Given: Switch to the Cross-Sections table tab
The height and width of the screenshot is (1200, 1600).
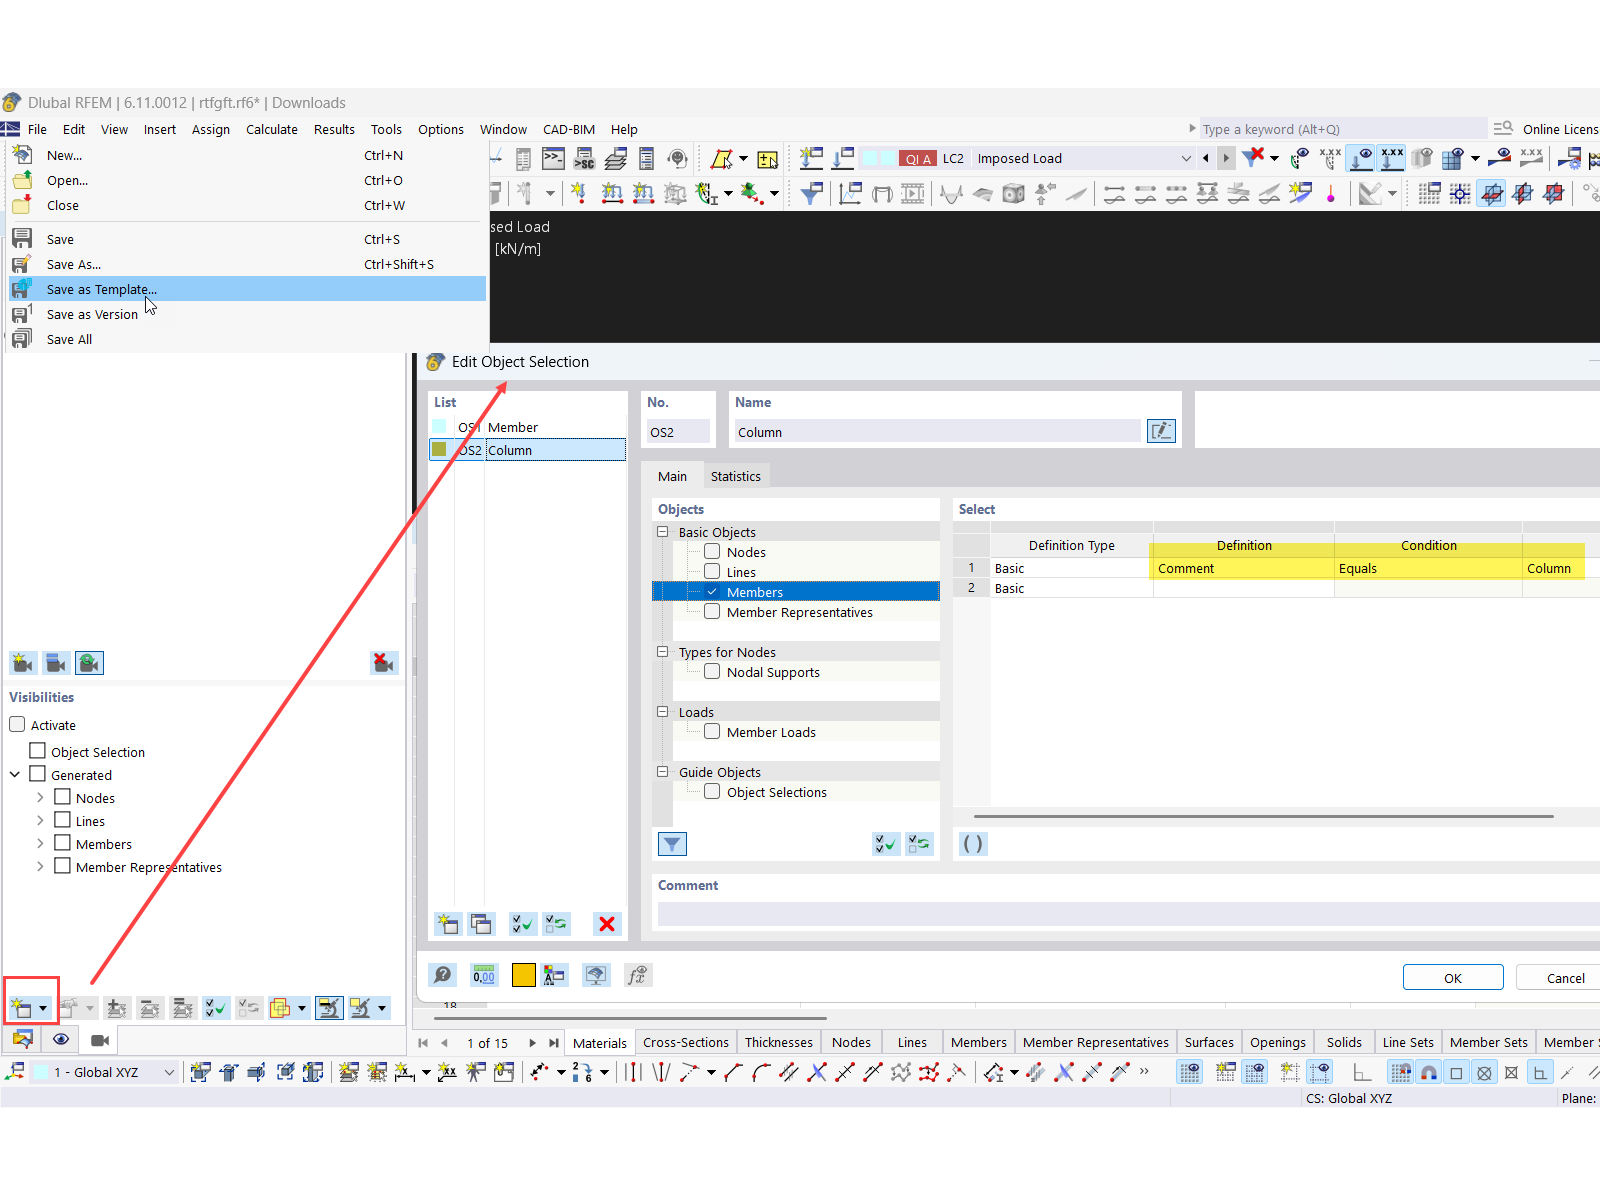Looking at the screenshot, I should [686, 1042].
